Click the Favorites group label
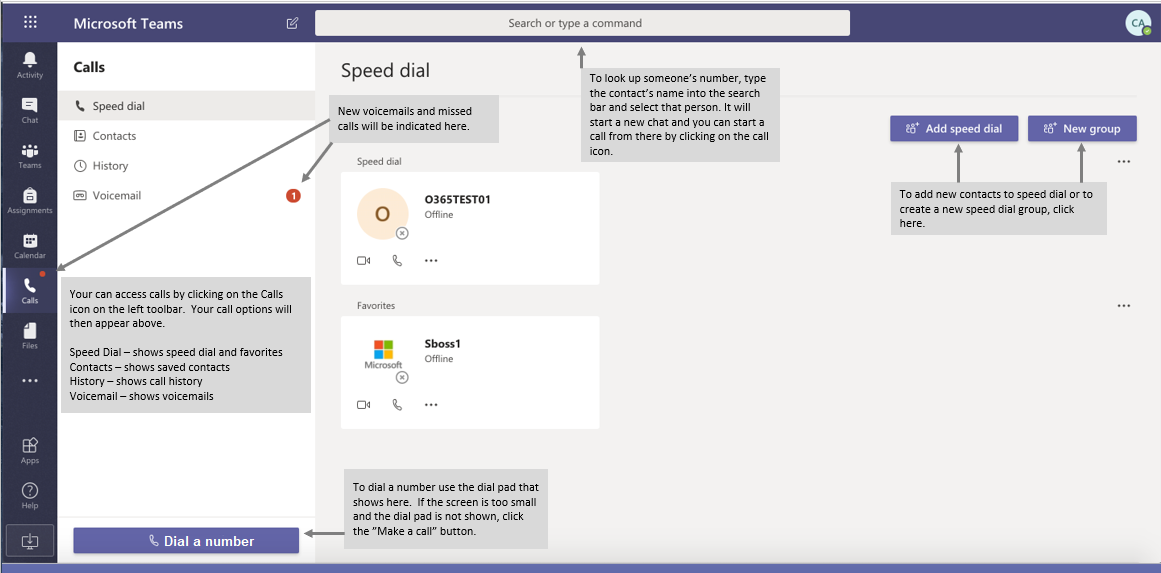This screenshot has width=1161, height=573. 376,305
